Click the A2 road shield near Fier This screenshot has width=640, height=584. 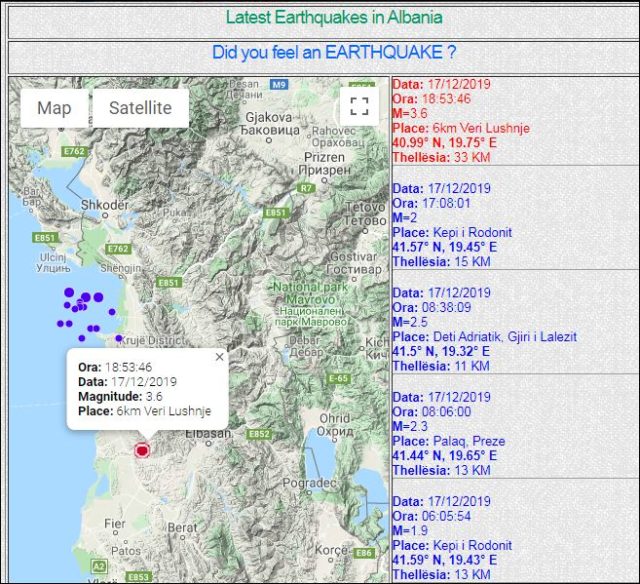coord(98,565)
